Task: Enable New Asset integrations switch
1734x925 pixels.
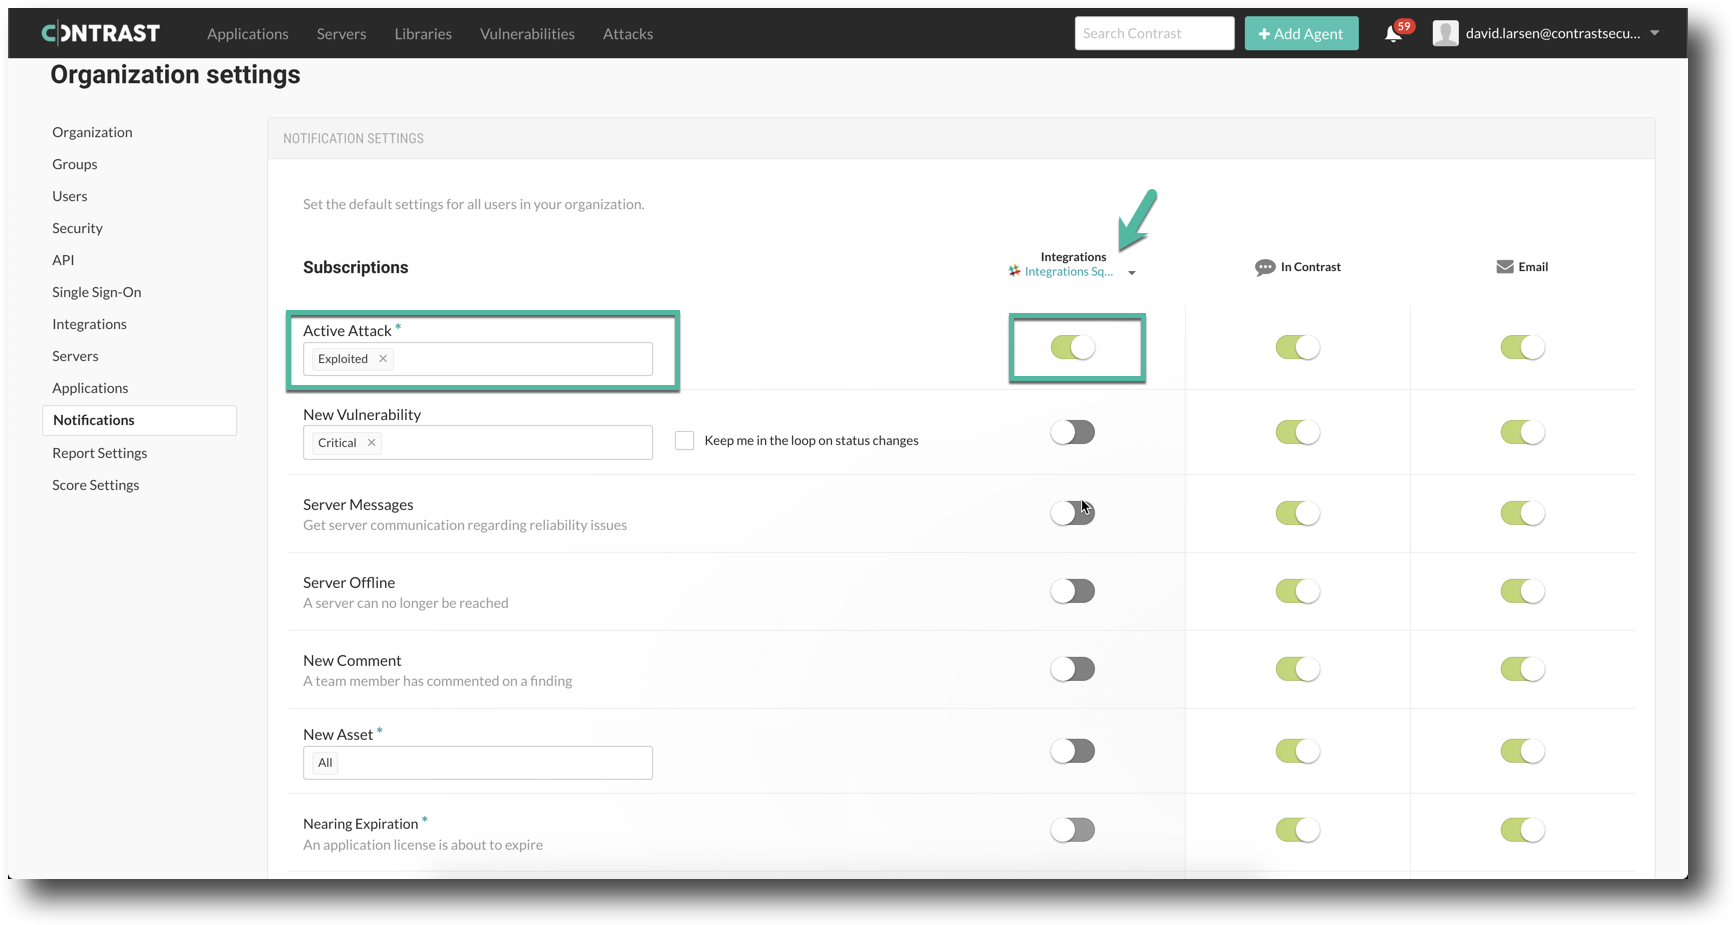Action: point(1073,751)
